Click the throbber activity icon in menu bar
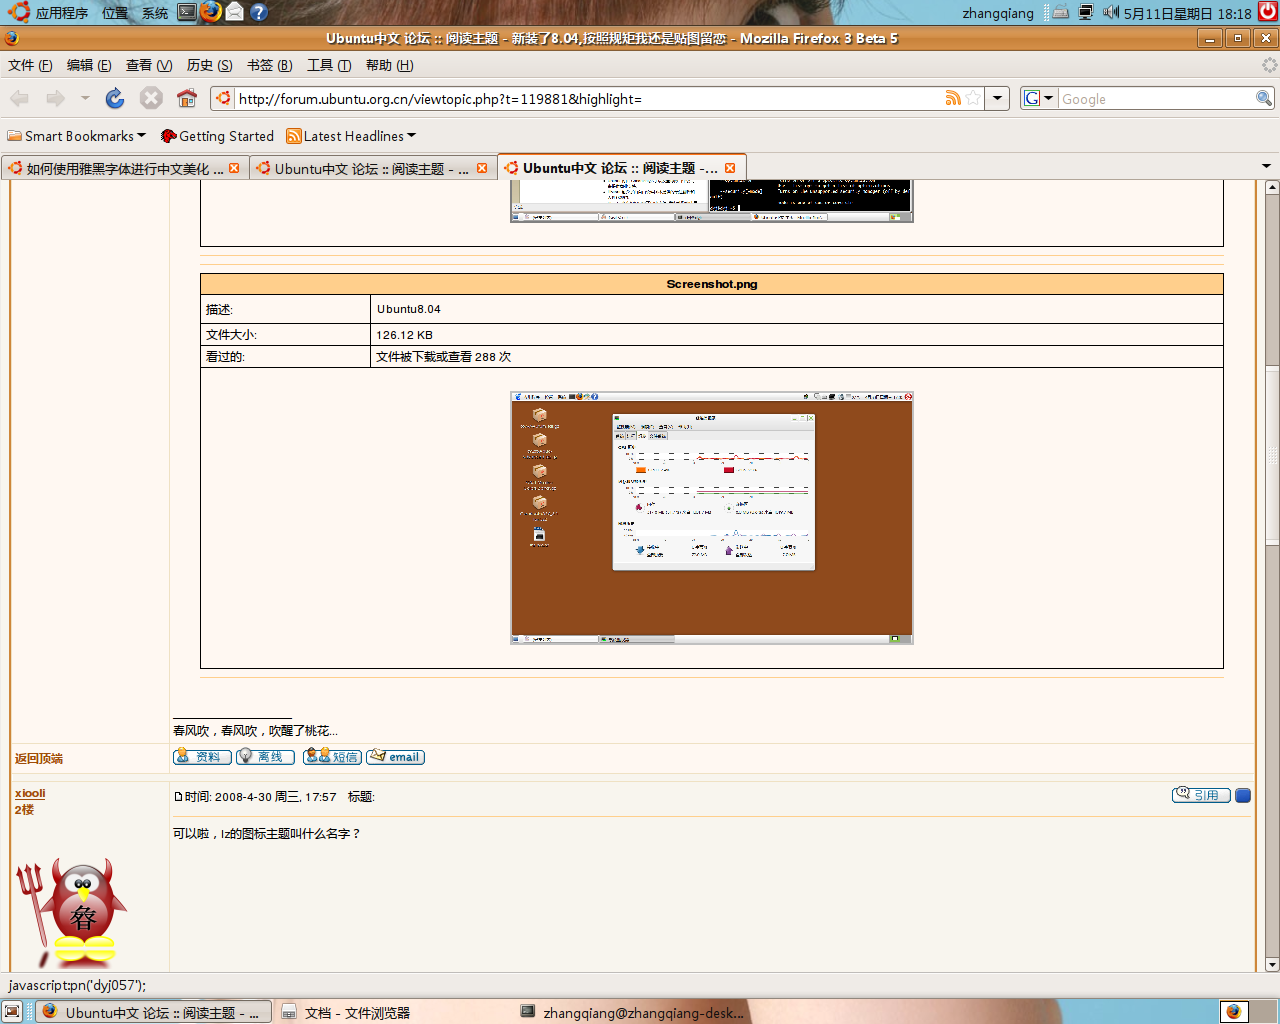 (1269, 65)
